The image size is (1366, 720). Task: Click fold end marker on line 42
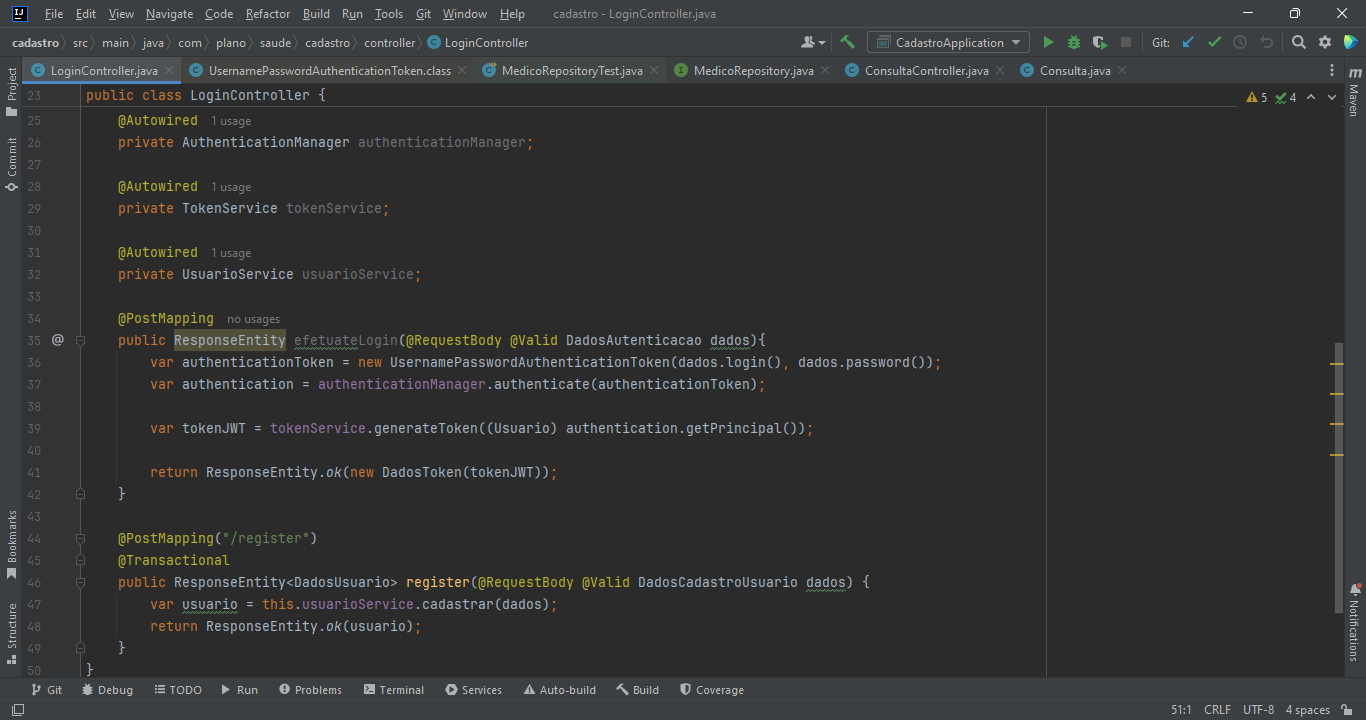81,494
